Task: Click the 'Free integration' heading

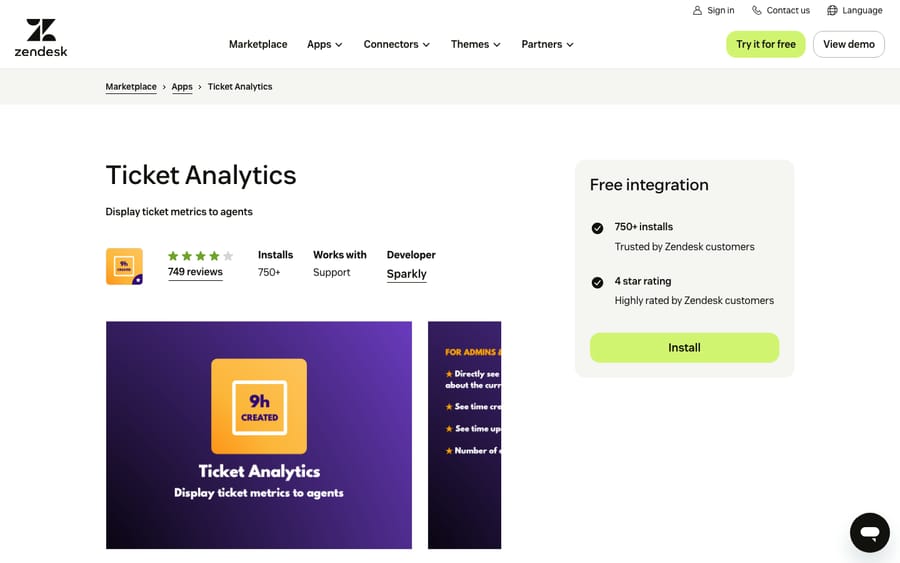Action: tap(649, 185)
